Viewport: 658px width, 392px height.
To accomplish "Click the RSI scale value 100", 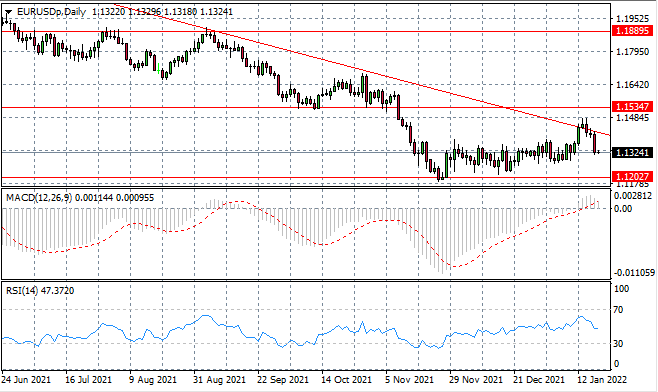I will coord(621,289).
